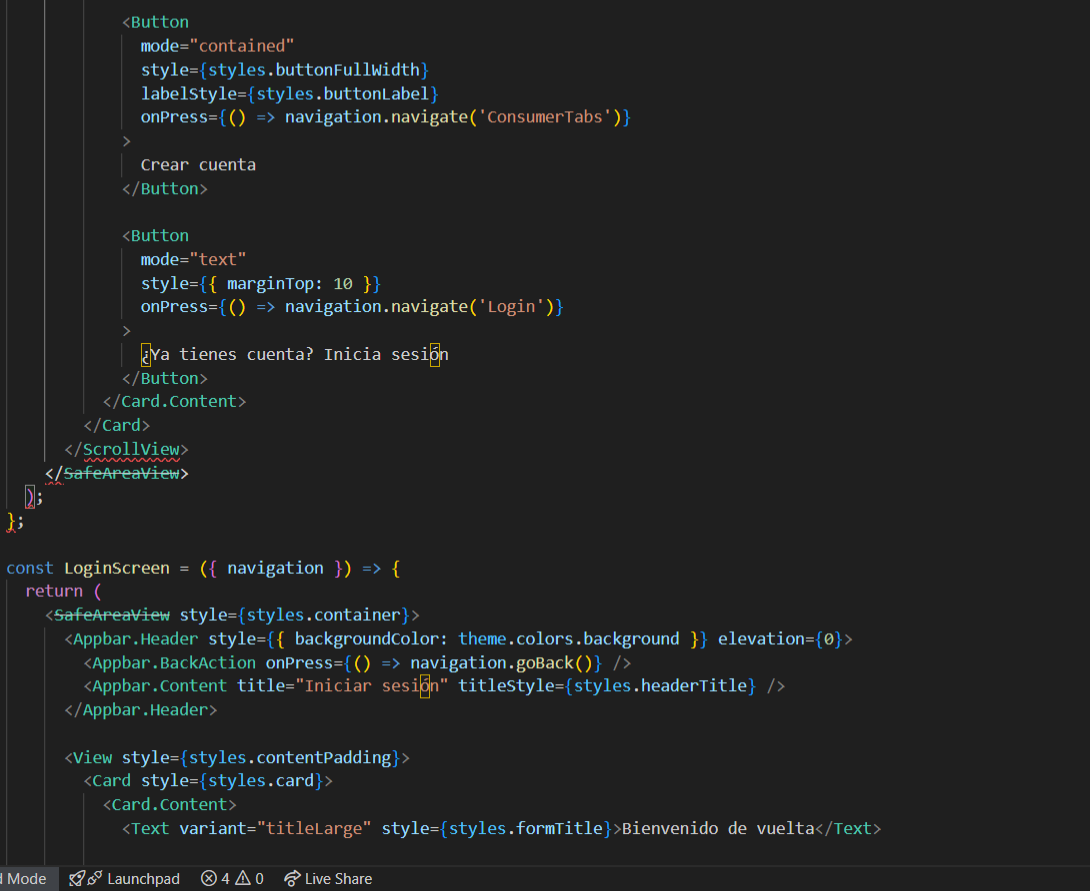
Task: Click the mode="text" attribute value
Action: (218, 259)
